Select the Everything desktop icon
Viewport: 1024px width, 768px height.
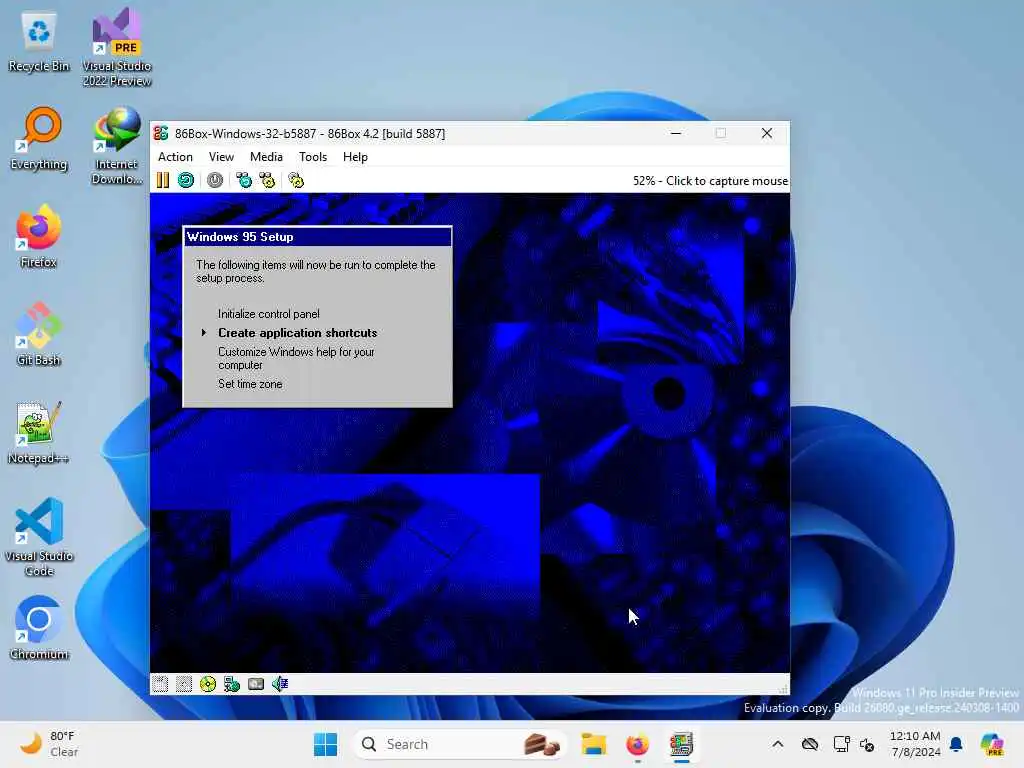(39, 138)
